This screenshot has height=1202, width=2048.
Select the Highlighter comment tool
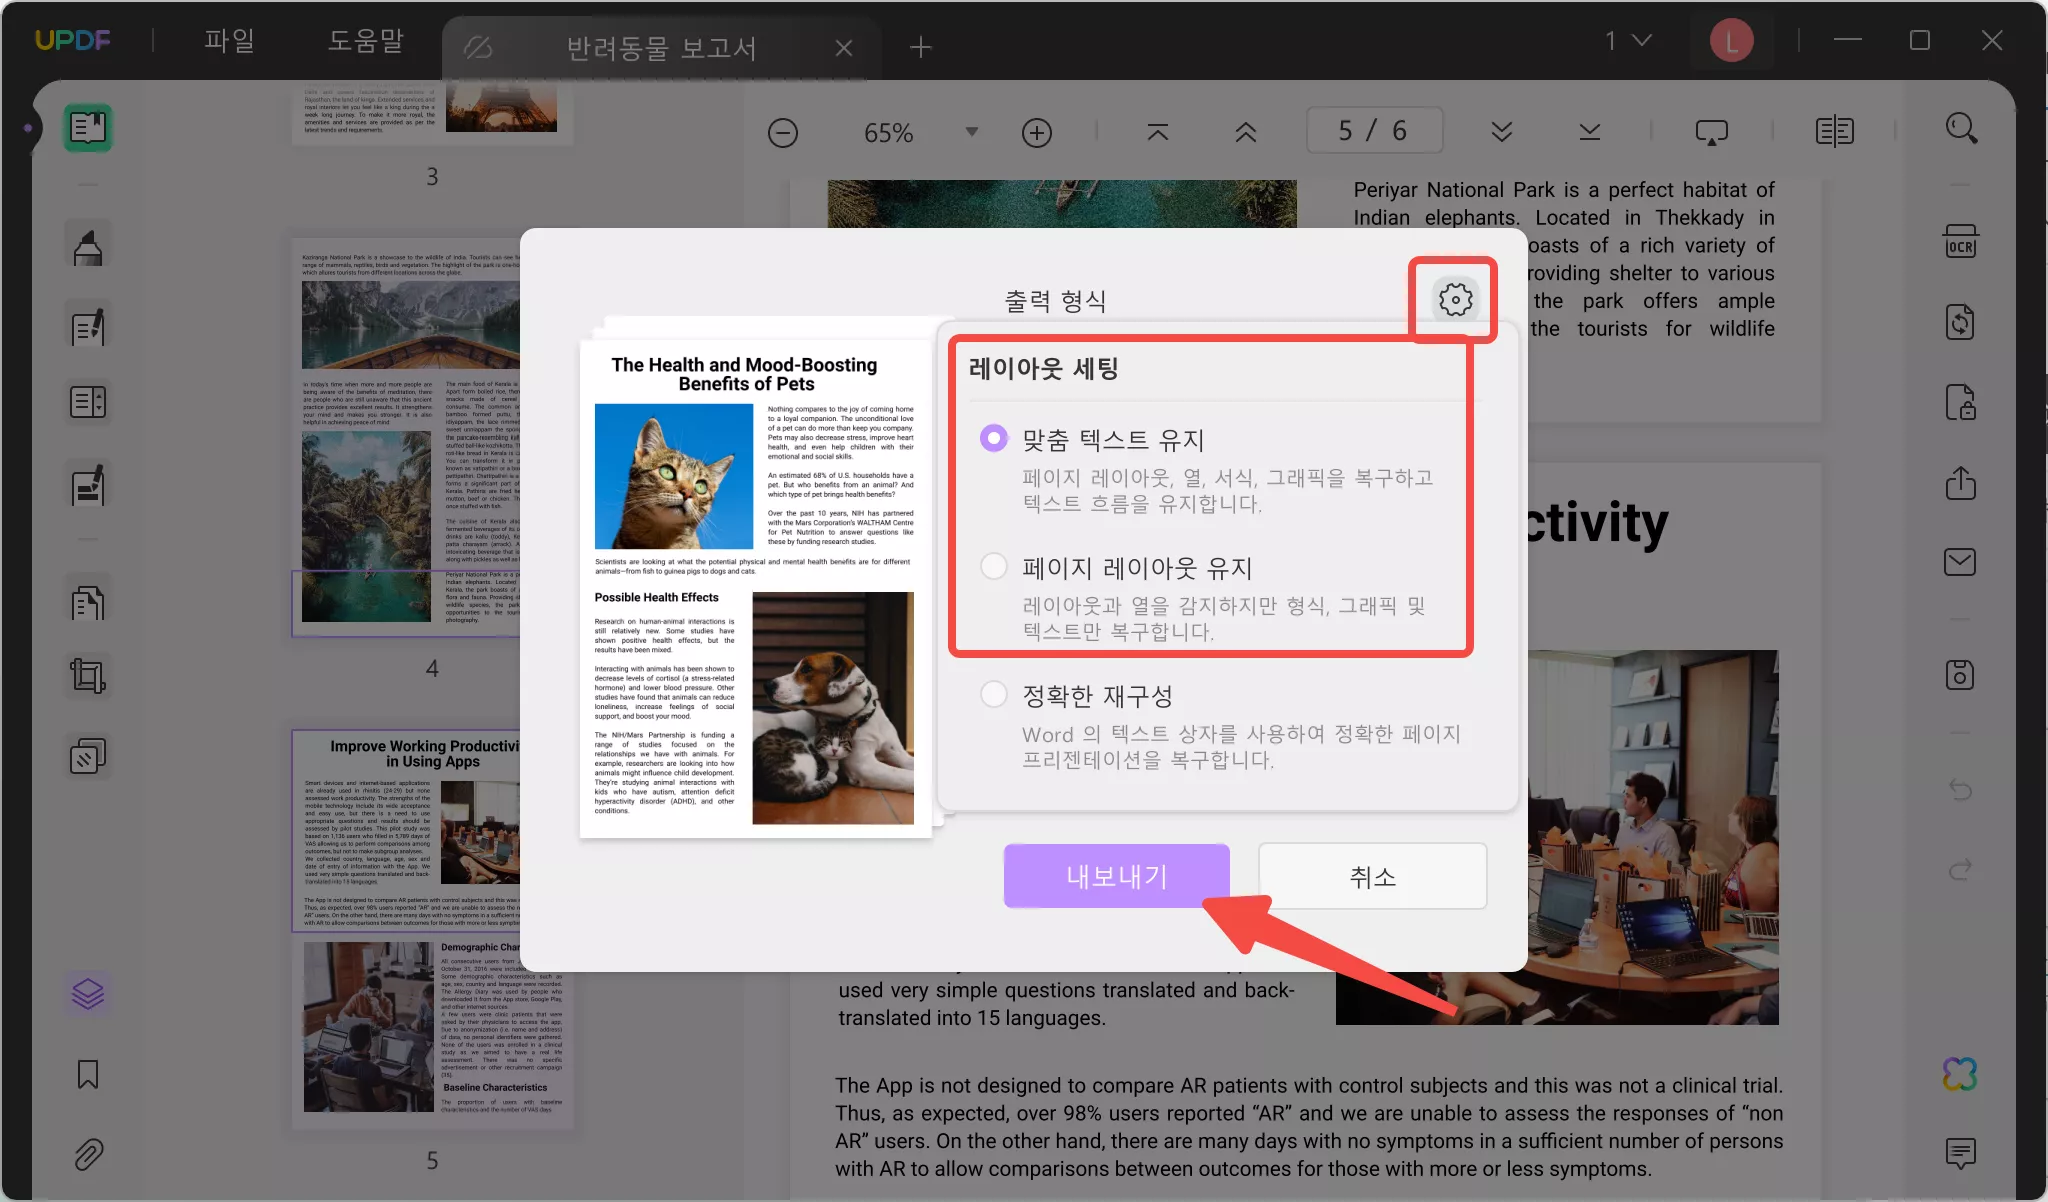[x=88, y=246]
